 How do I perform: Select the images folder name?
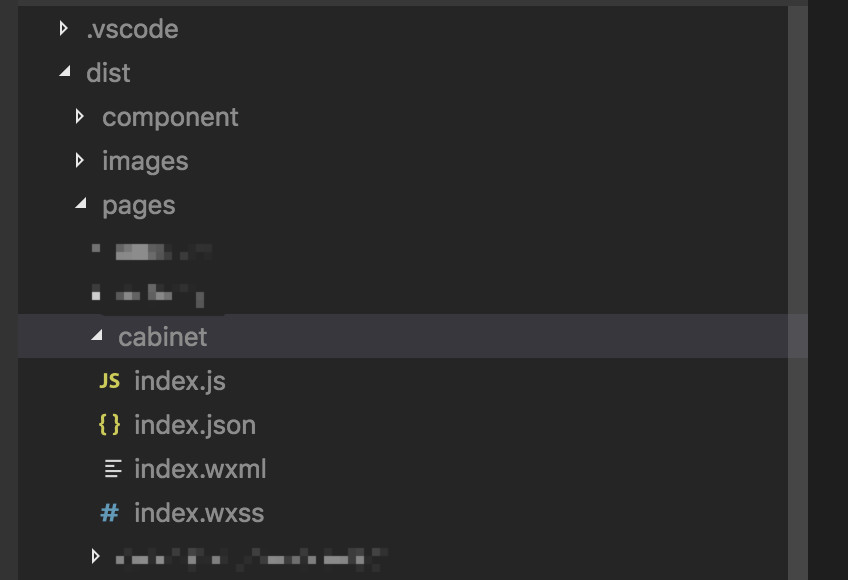[x=145, y=161]
